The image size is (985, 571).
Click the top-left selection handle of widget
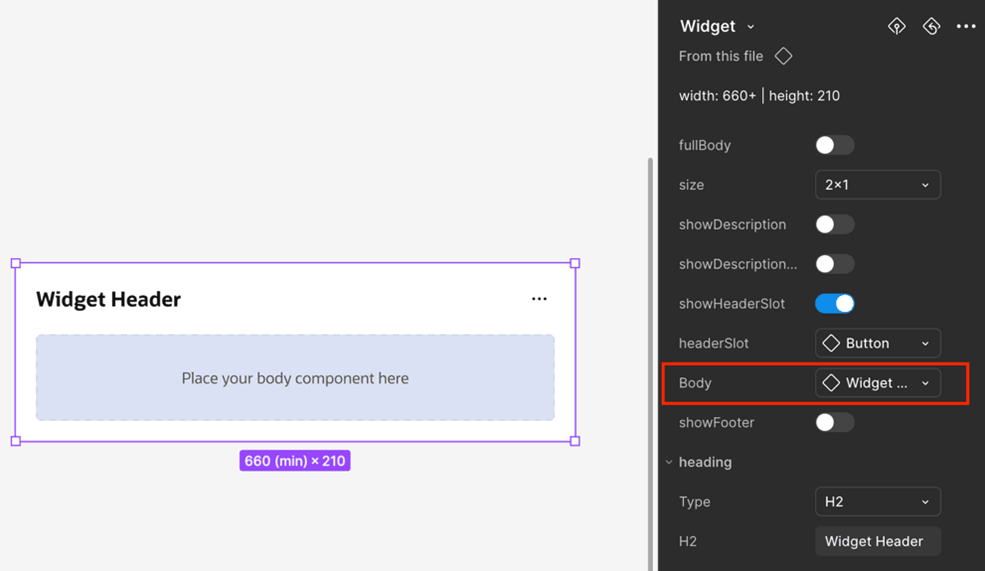[x=16, y=263]
